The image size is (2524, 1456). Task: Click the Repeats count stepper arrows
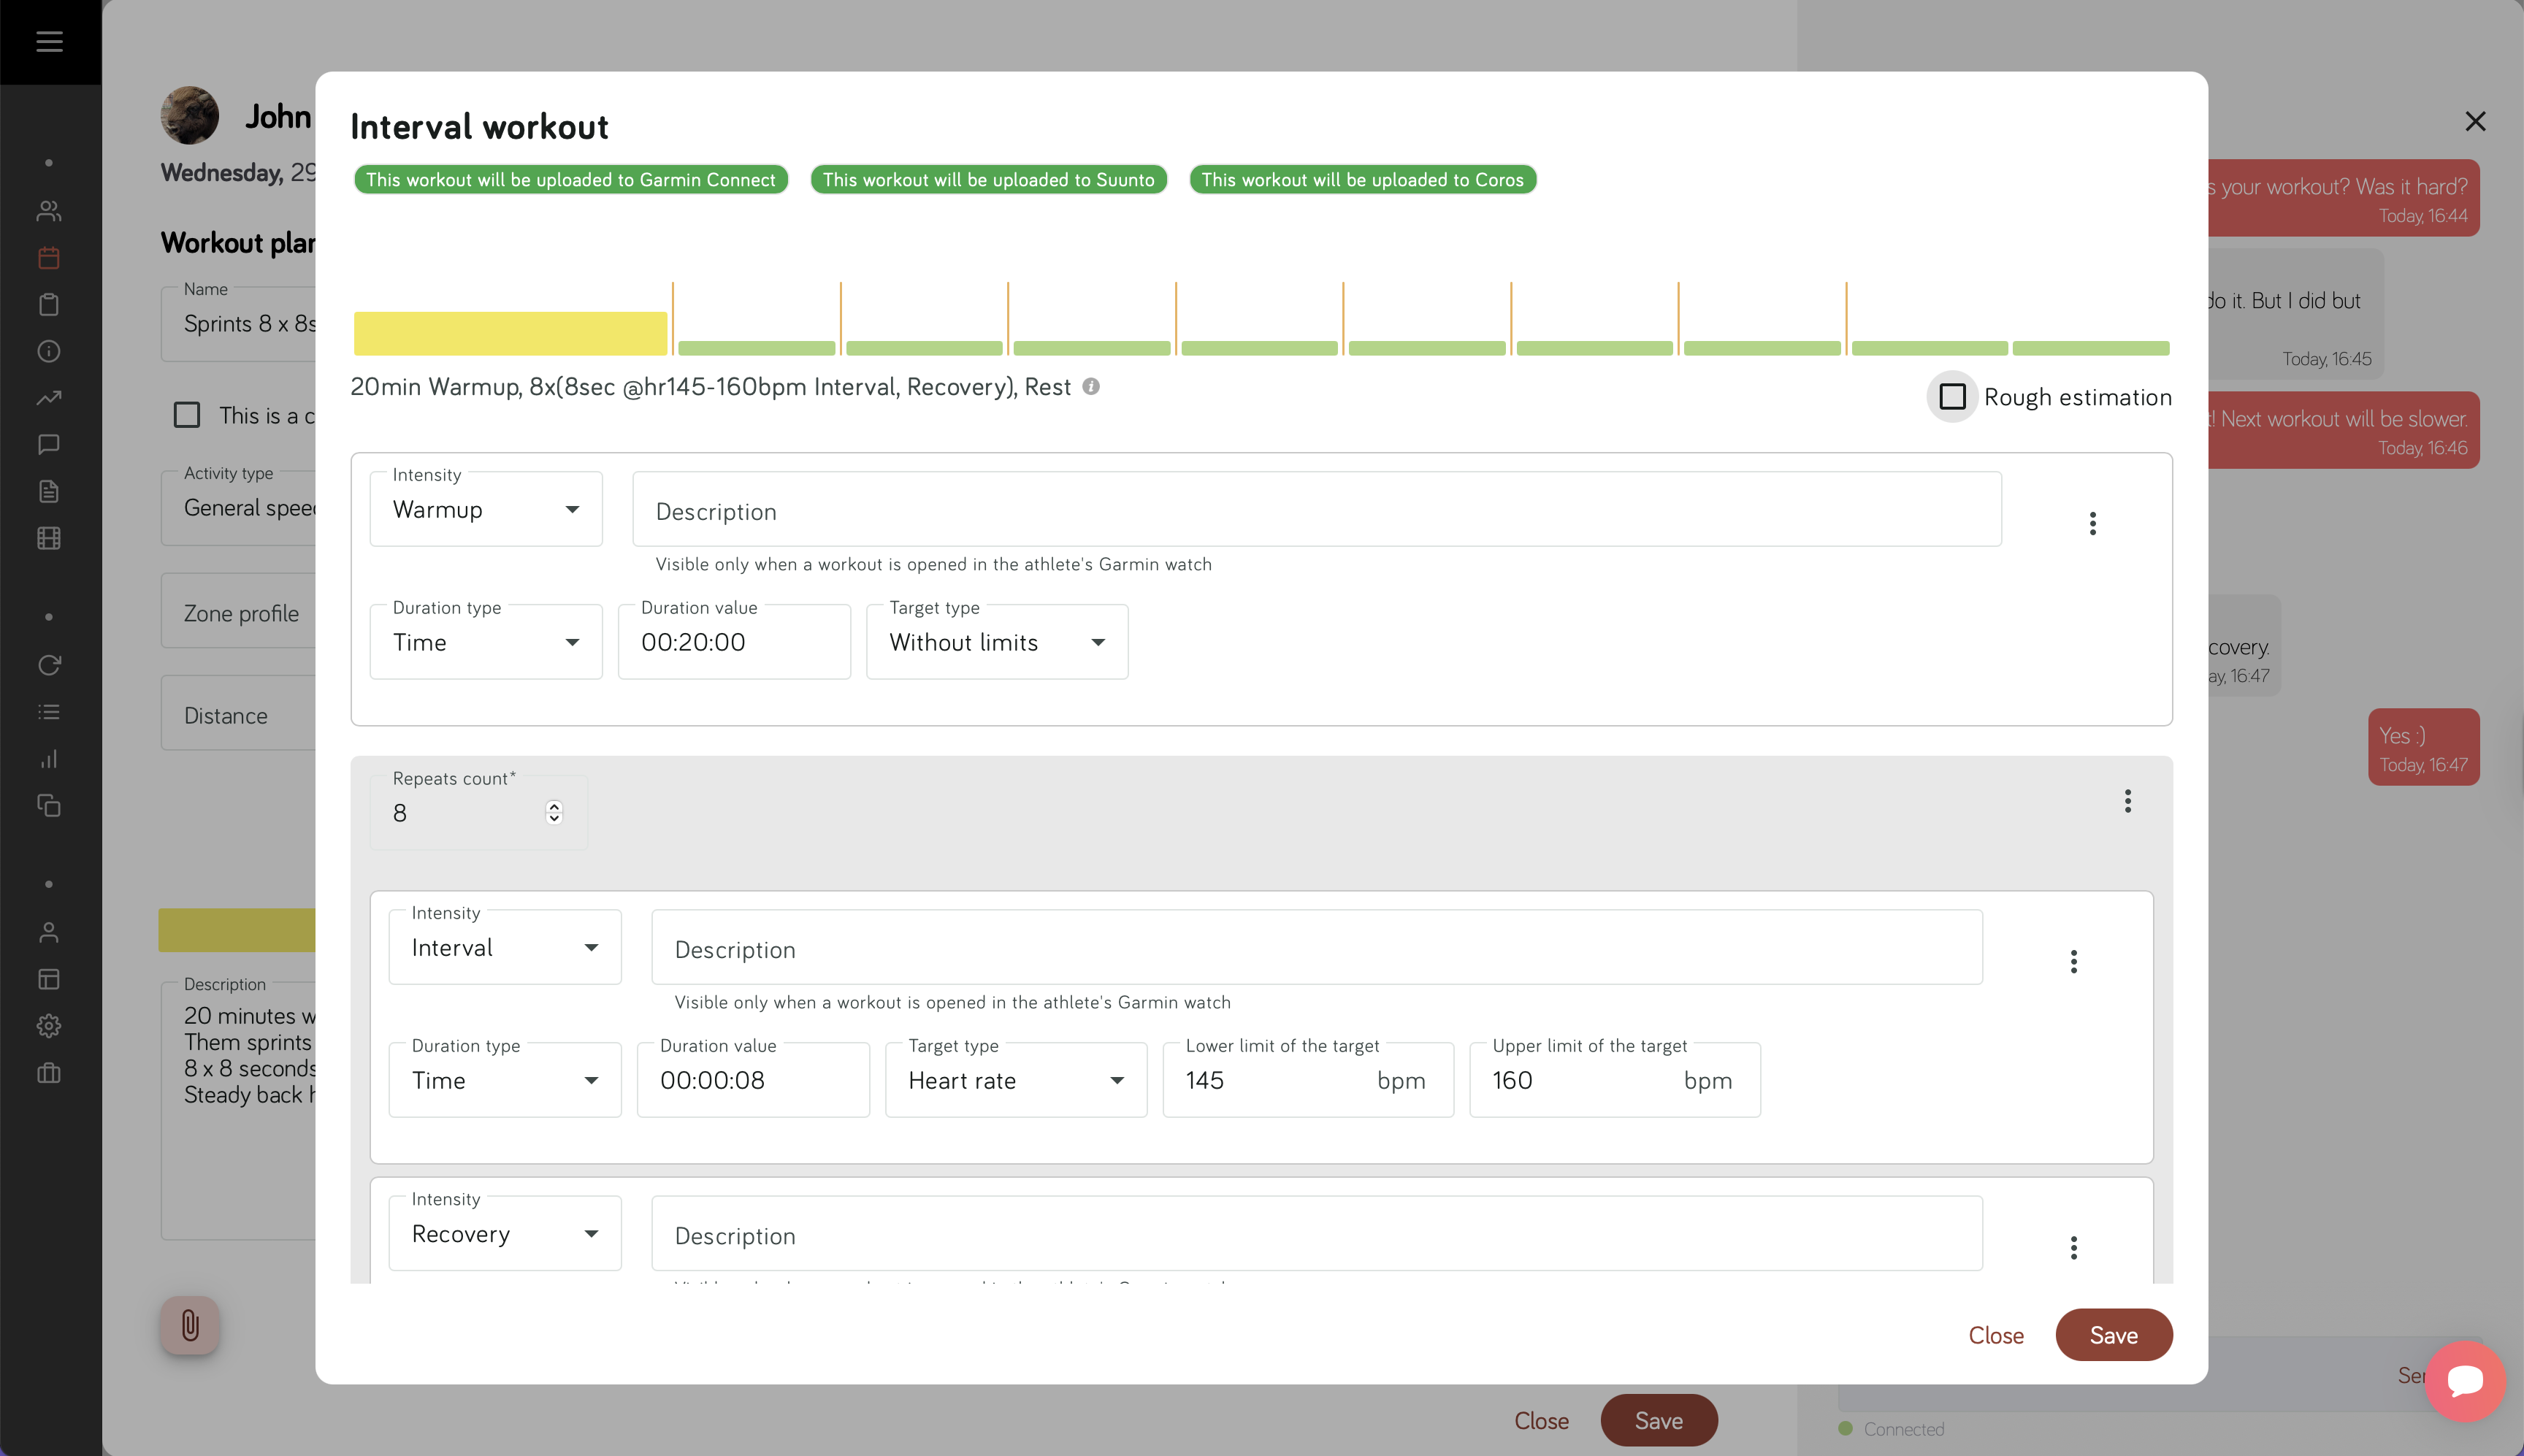click(x=554, y=812)
